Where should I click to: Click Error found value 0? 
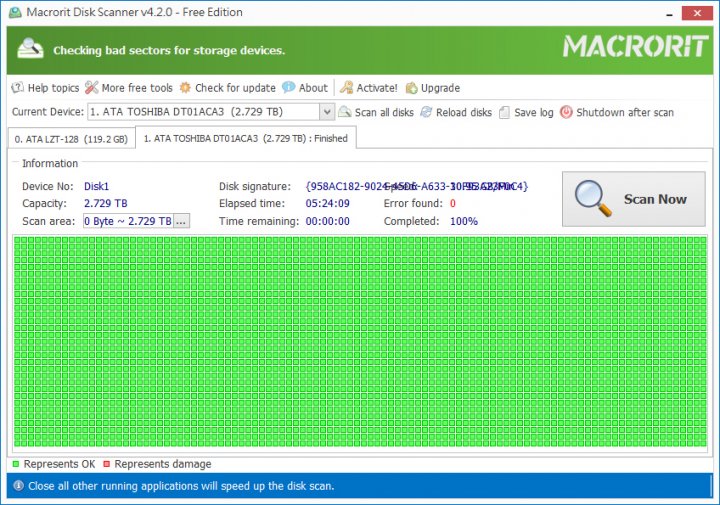tap(453, 203)
